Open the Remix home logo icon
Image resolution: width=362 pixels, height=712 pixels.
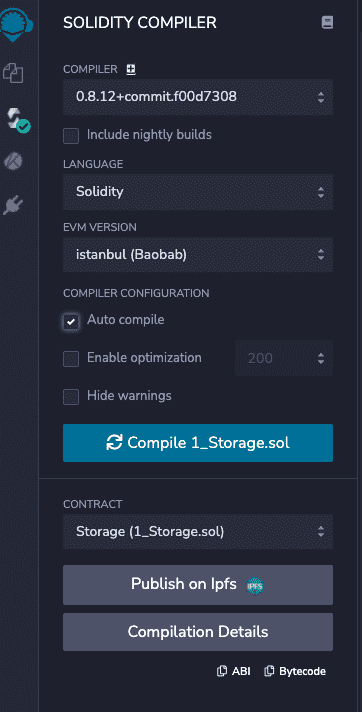(16, 25)
